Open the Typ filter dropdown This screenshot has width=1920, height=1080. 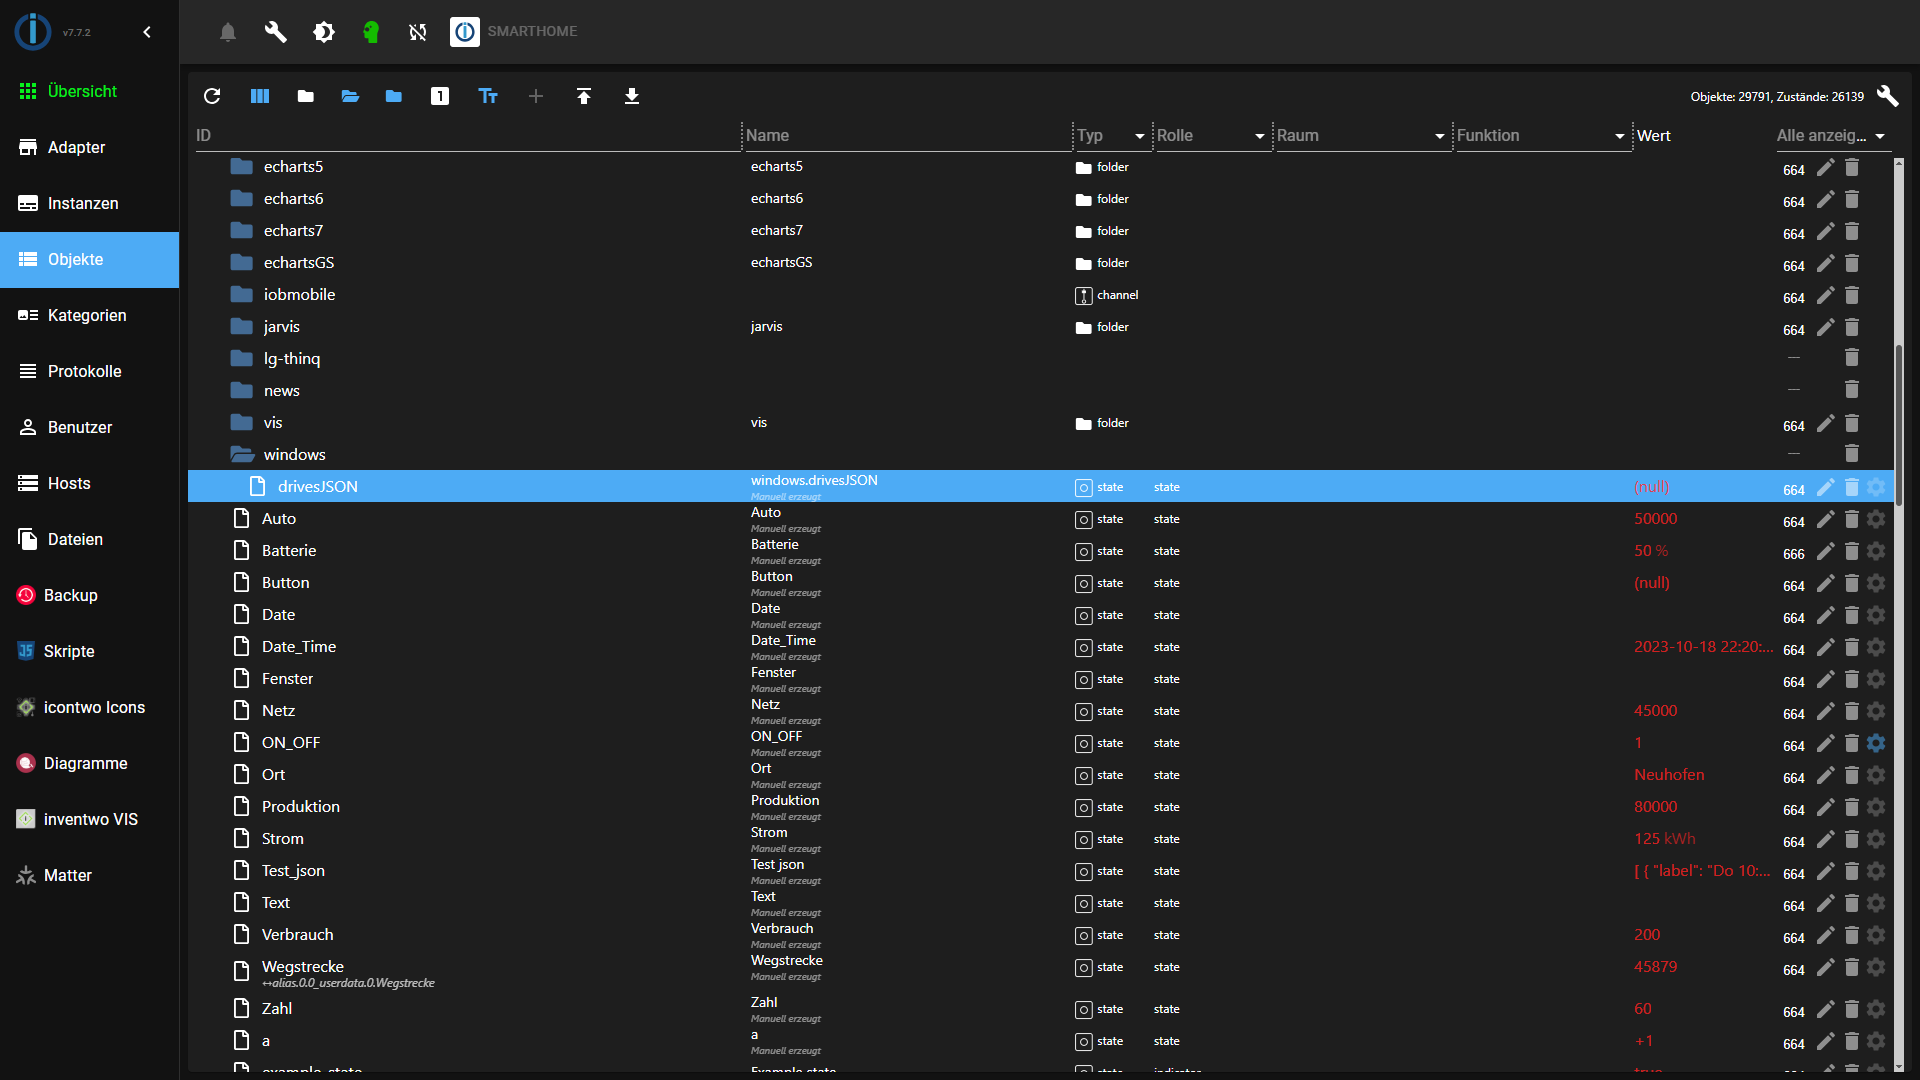[1139, 136]
